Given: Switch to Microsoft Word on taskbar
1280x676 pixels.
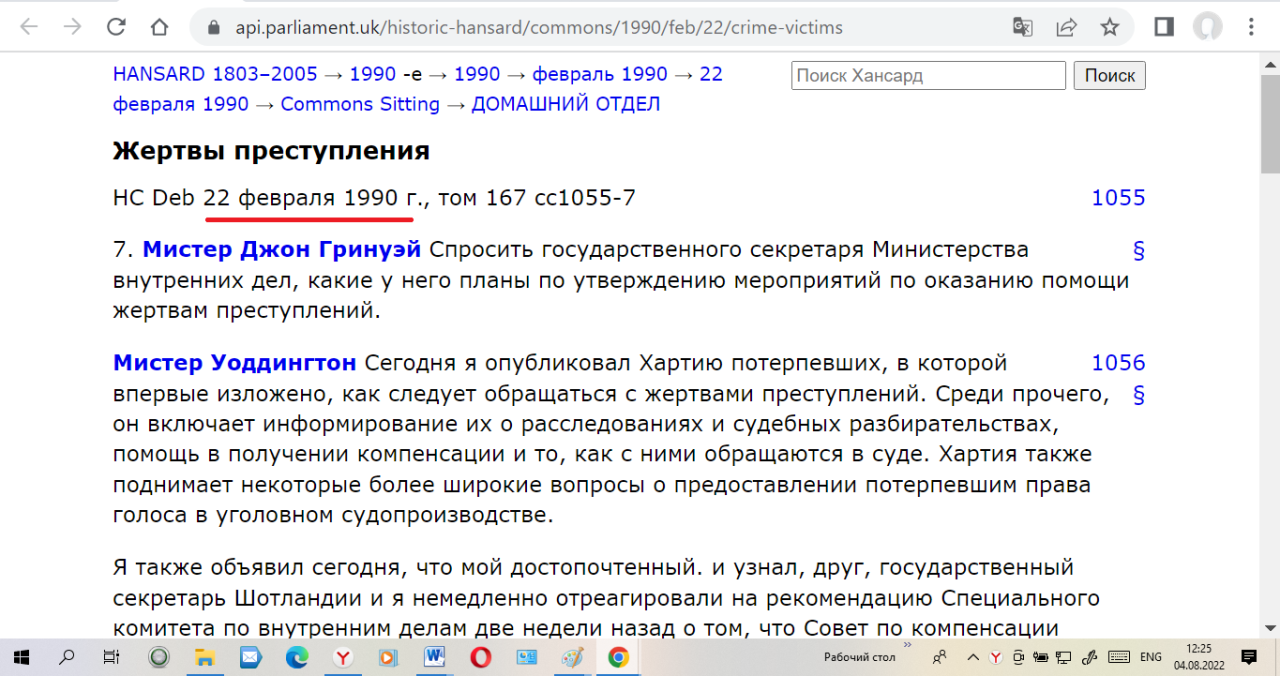Looking at the screenshot, I should click(x=434, y=657).
